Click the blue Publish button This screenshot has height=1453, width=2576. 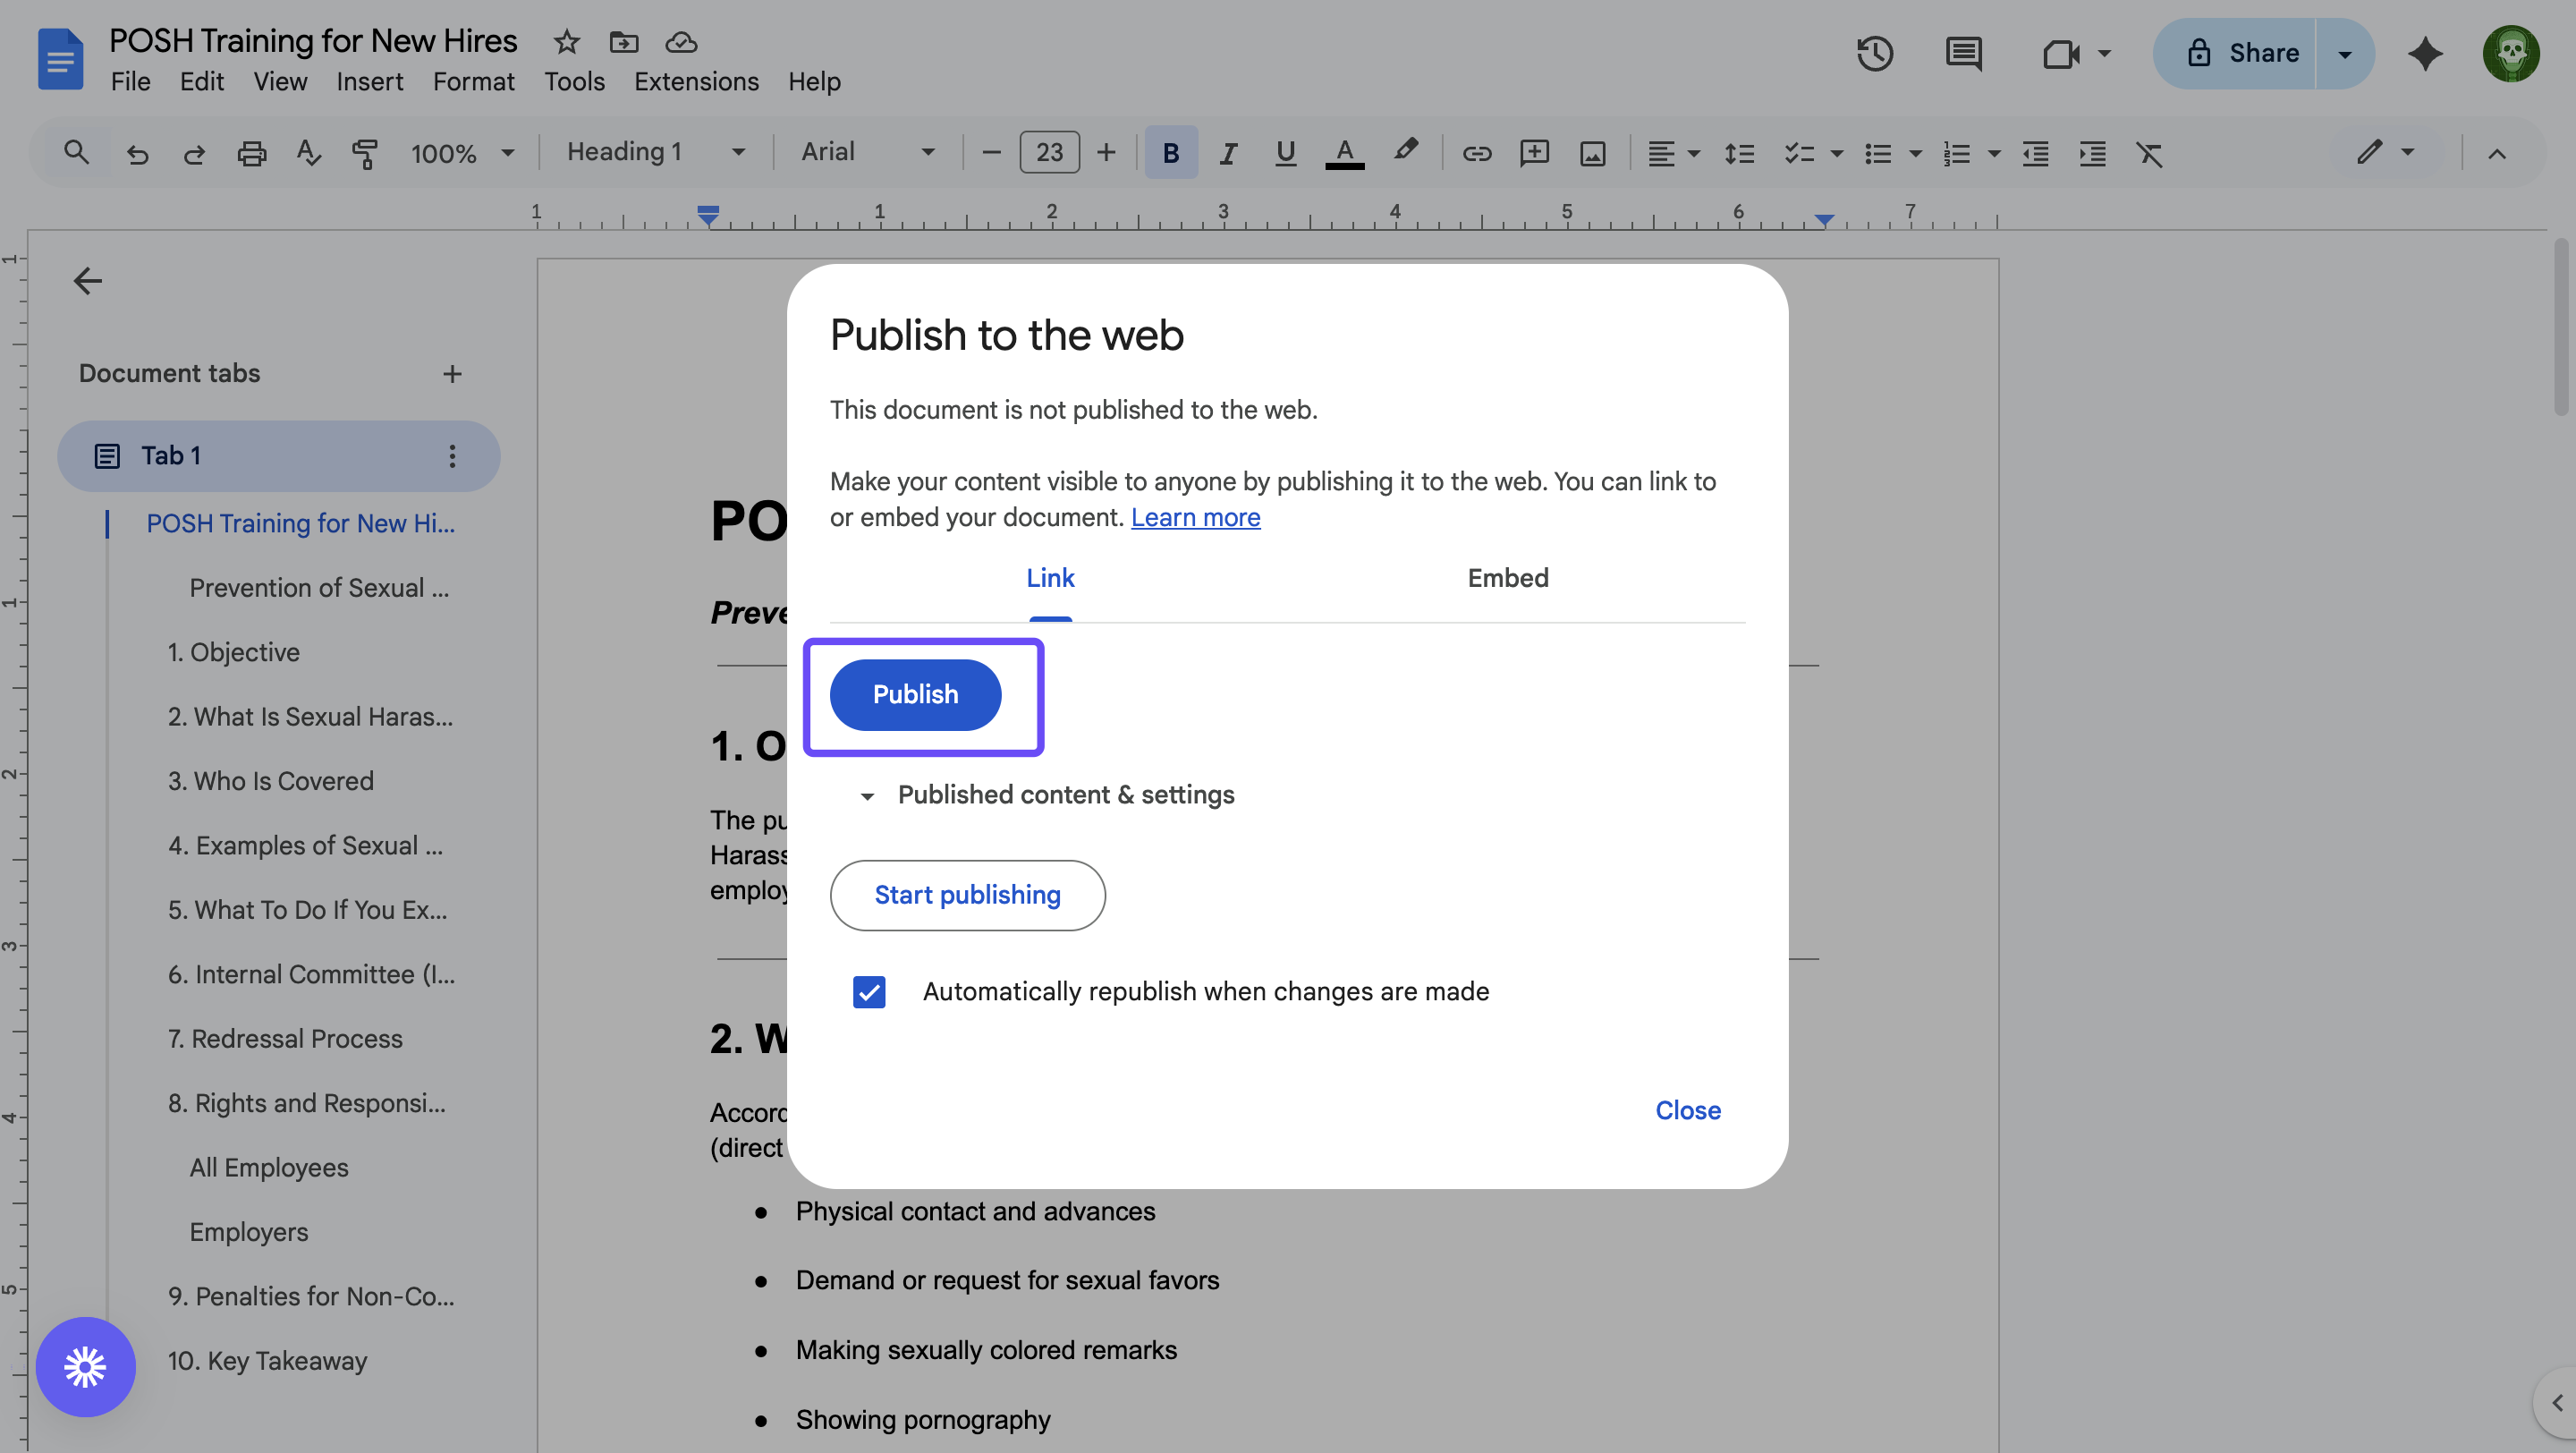point(915,694)
